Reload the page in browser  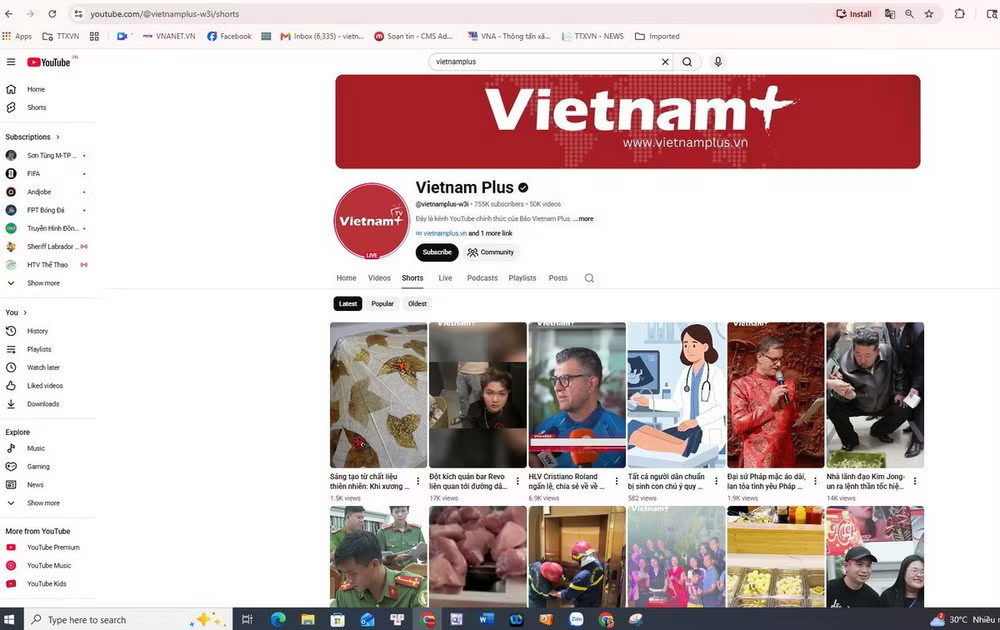[x=52, y=13]
